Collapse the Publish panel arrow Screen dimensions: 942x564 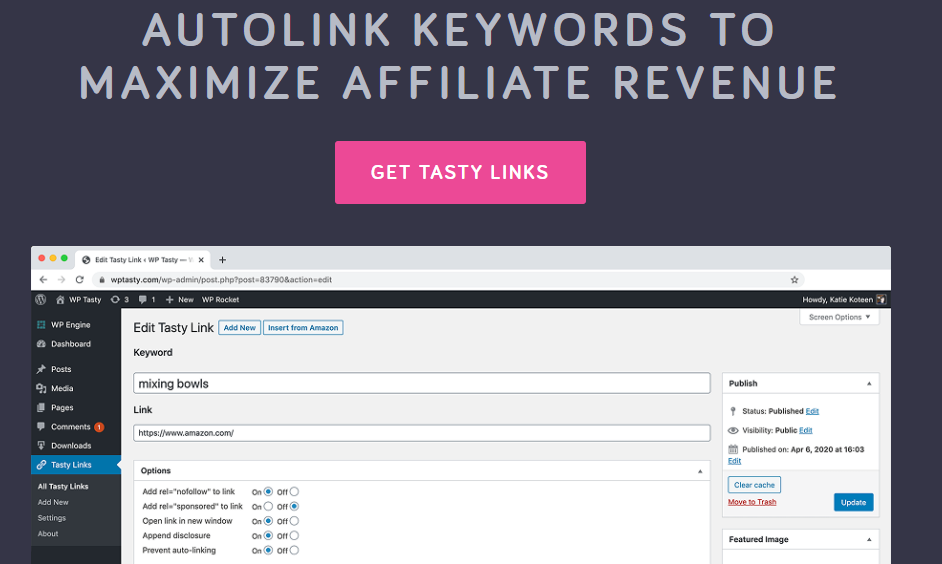click(869, 384)
